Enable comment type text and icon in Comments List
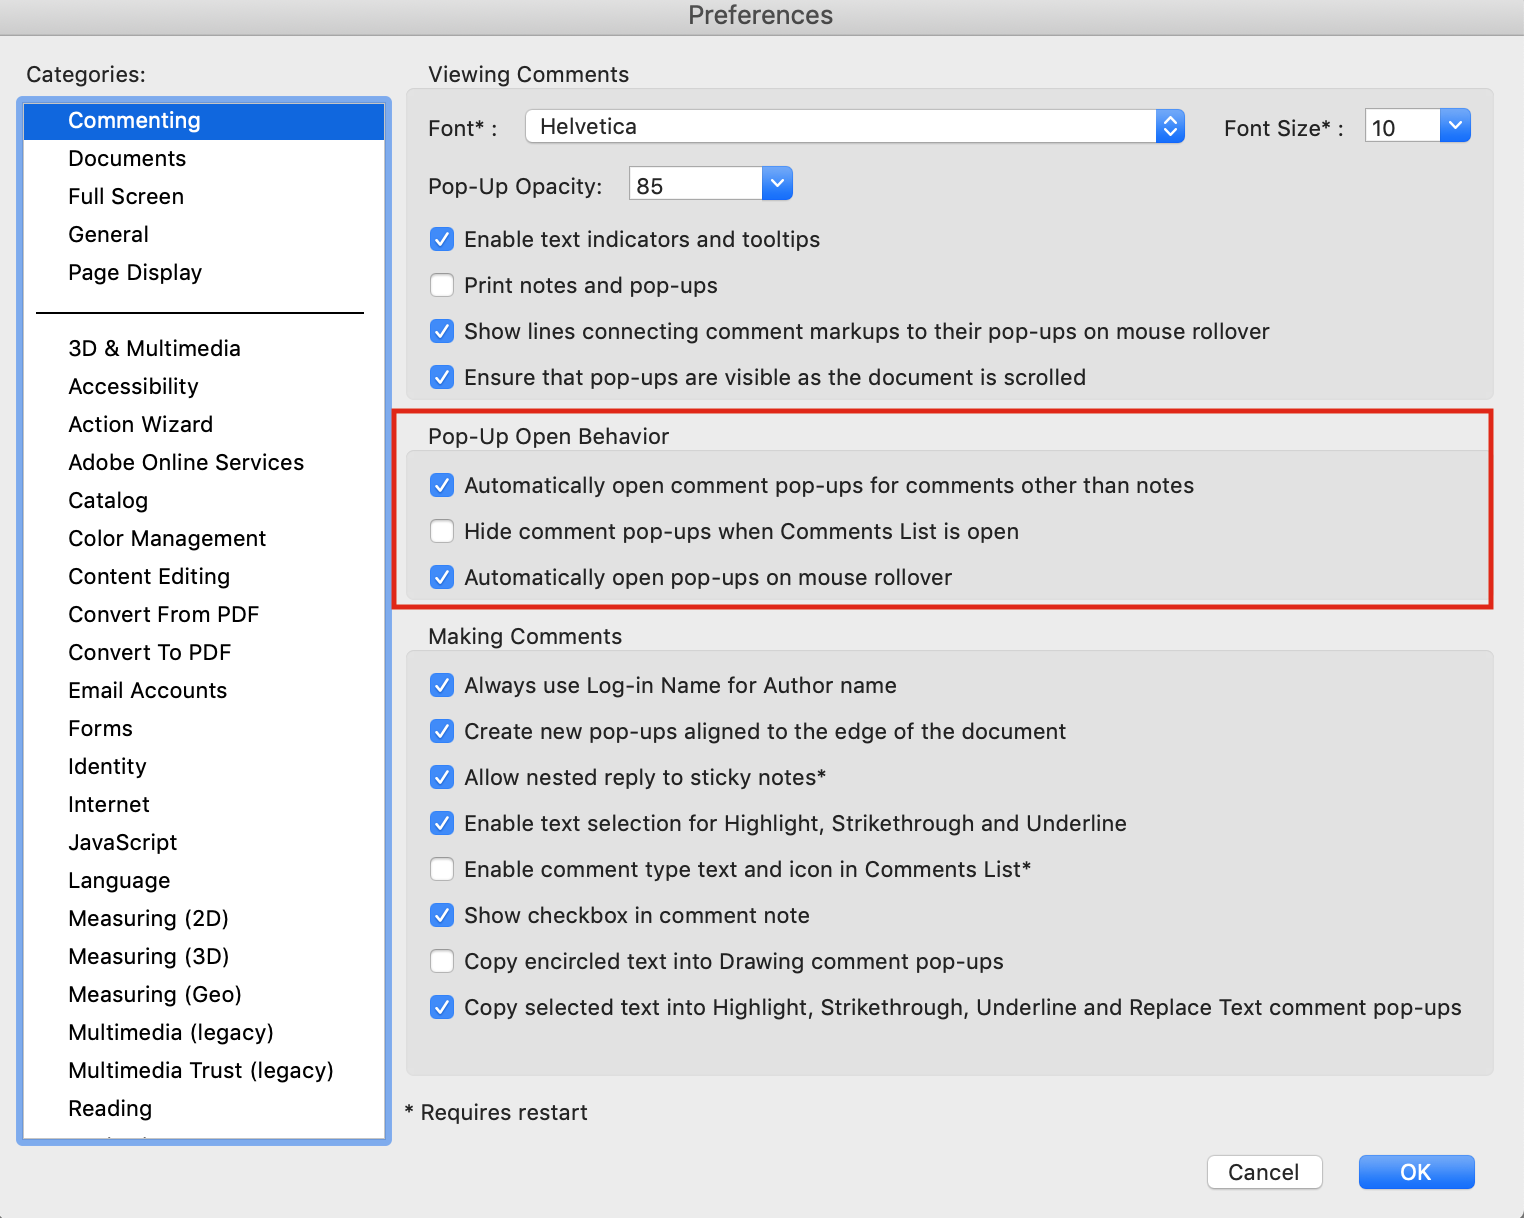Image resolution: width=1524 pixels, height=1218 pixels. click(x=442, y=869)
